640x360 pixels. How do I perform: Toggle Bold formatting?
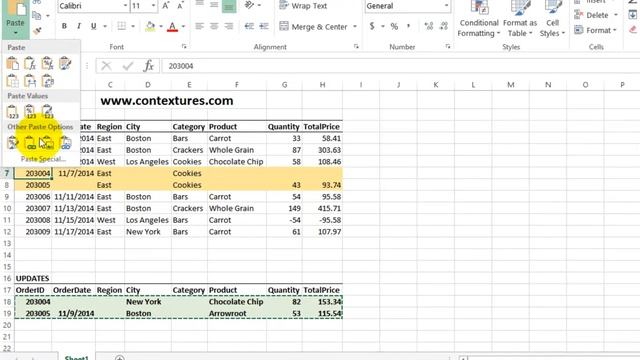coord(64,27)
